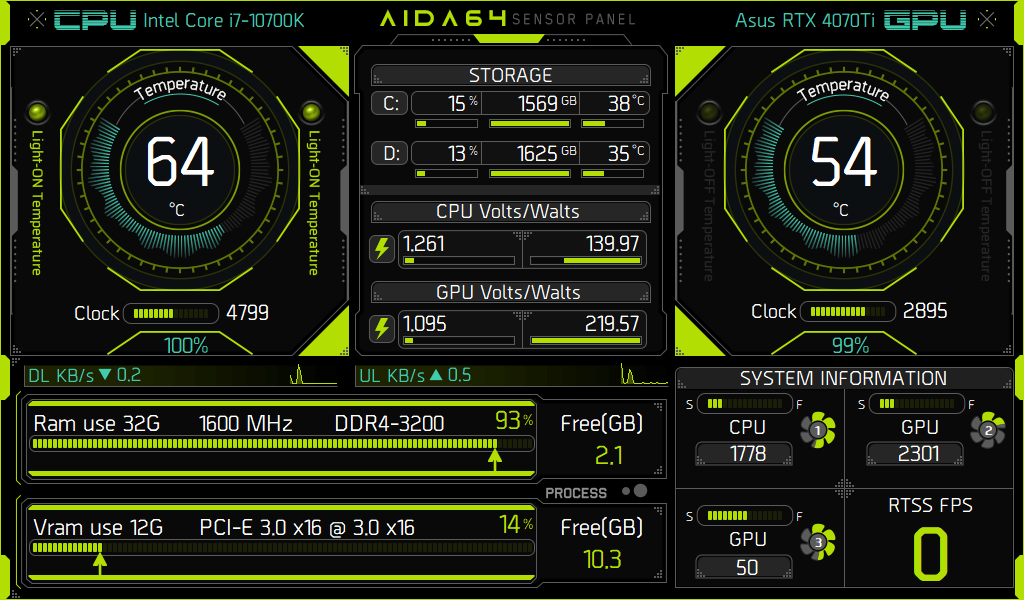Toggle the PROCESS indicator dots
Viewport: 1024px width, 600px height.
click(x=634, y=491)
